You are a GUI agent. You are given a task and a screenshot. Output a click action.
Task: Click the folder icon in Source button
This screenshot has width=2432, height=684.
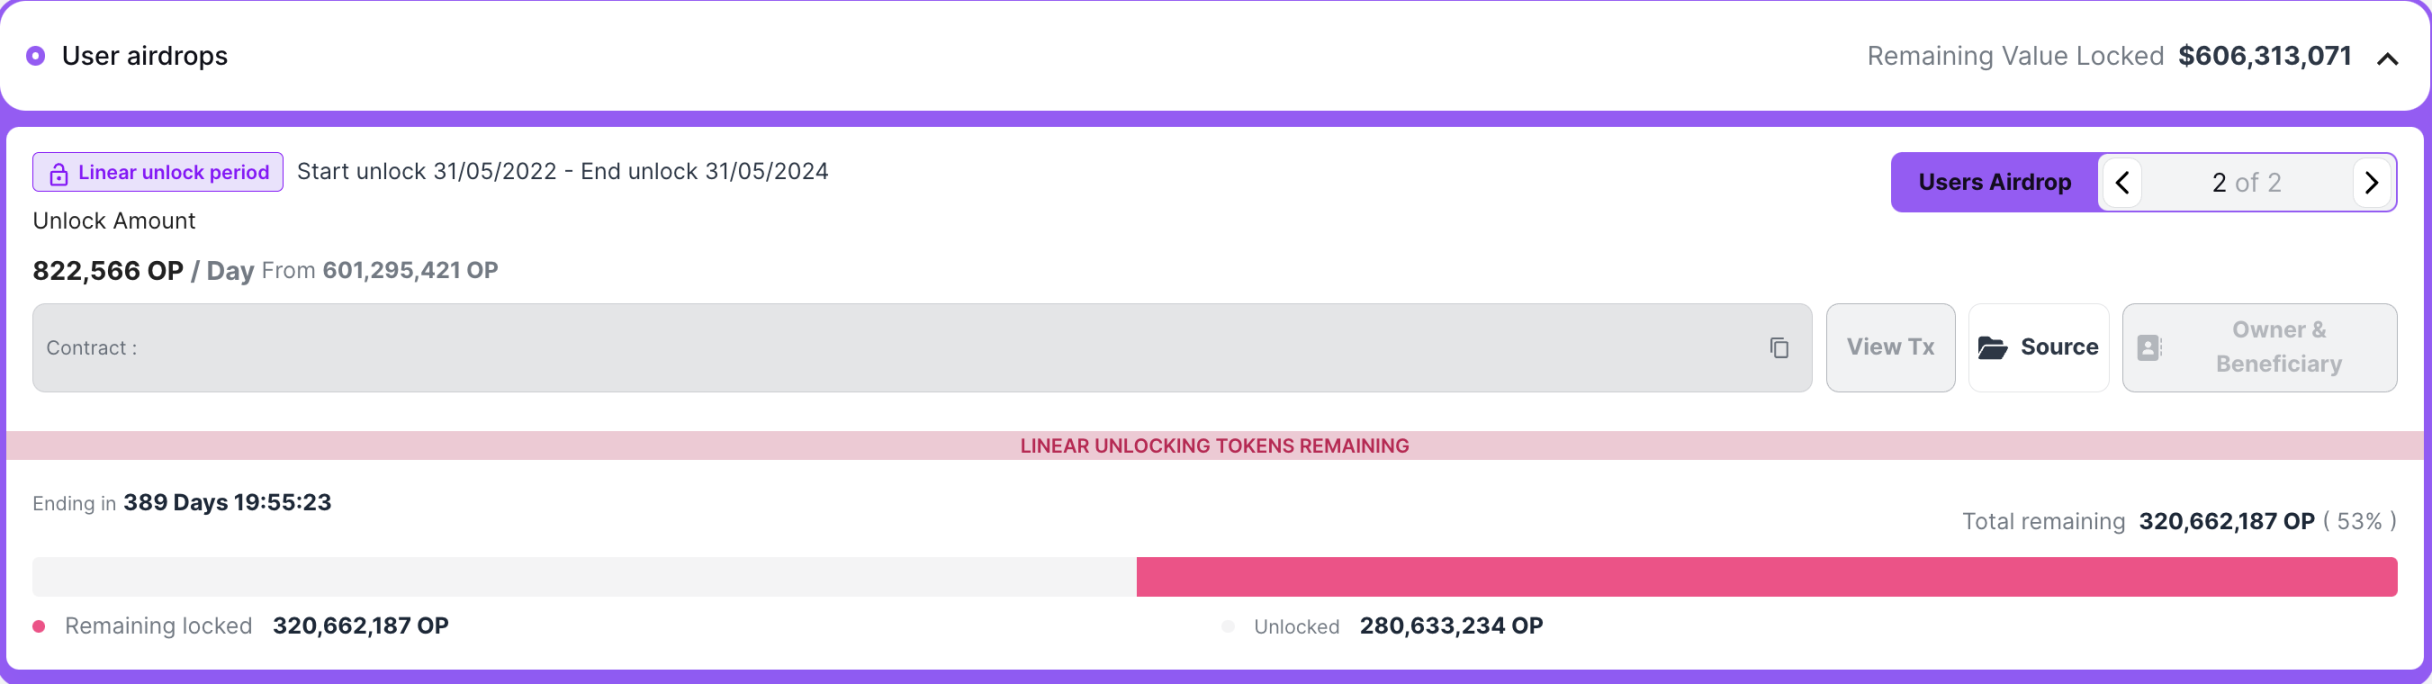(1992, 347)
